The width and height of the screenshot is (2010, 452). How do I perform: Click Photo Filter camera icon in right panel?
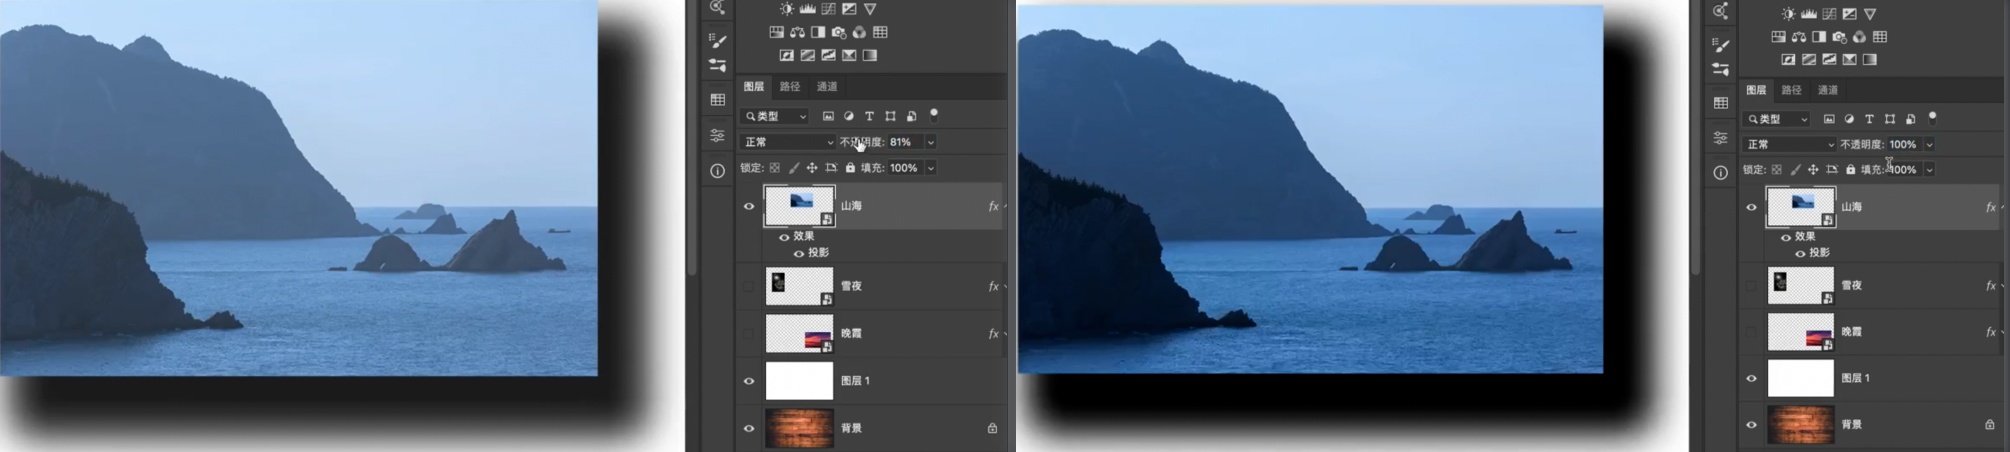click(1840, 37)
